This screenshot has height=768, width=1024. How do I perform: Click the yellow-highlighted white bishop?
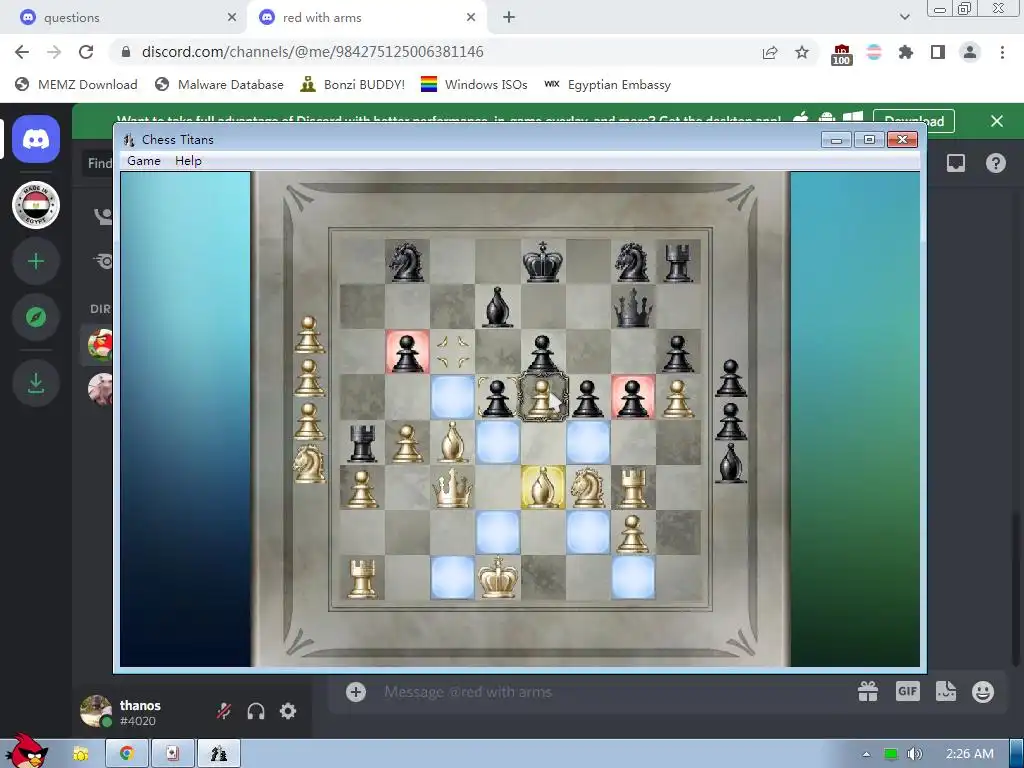click(543, 488)
